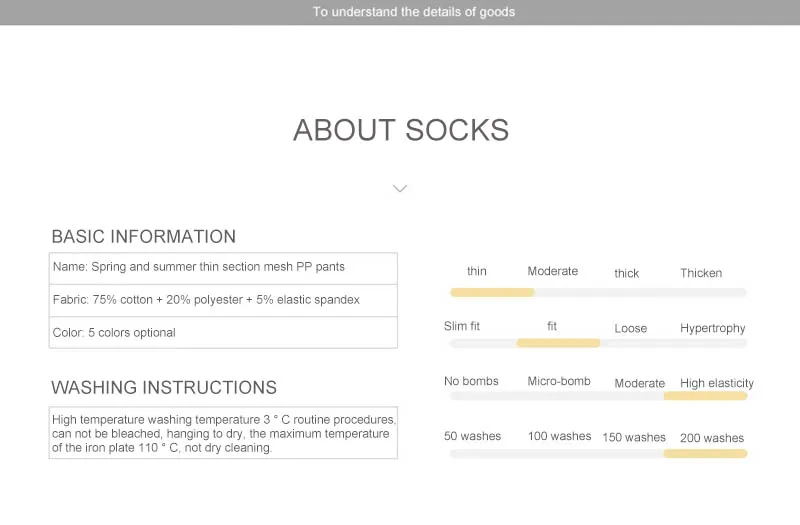This screenshot has width=800, height=525.
Task: Click the 'Thicken' label
Action: coord(701,273)
